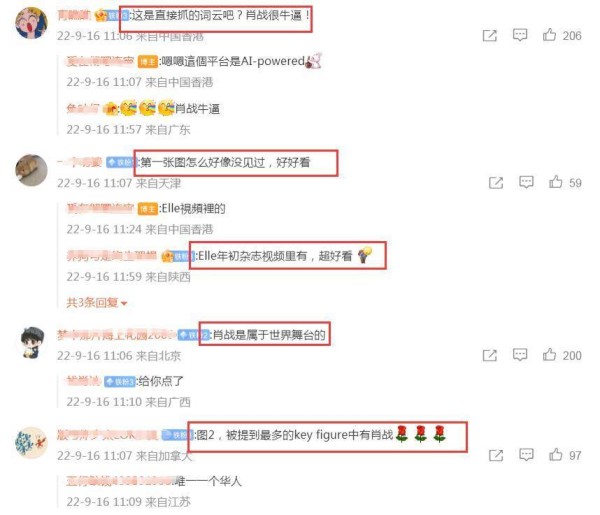600x515 pixels.
Task: Repost the comment from 加拿大
Action: 496,455
